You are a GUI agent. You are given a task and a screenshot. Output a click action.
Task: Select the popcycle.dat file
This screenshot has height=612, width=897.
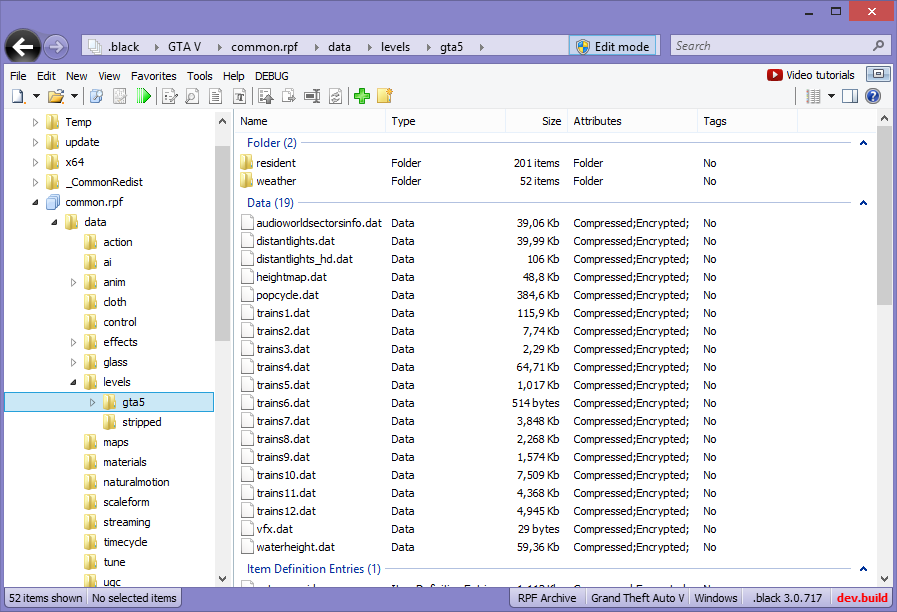(287, 295)
